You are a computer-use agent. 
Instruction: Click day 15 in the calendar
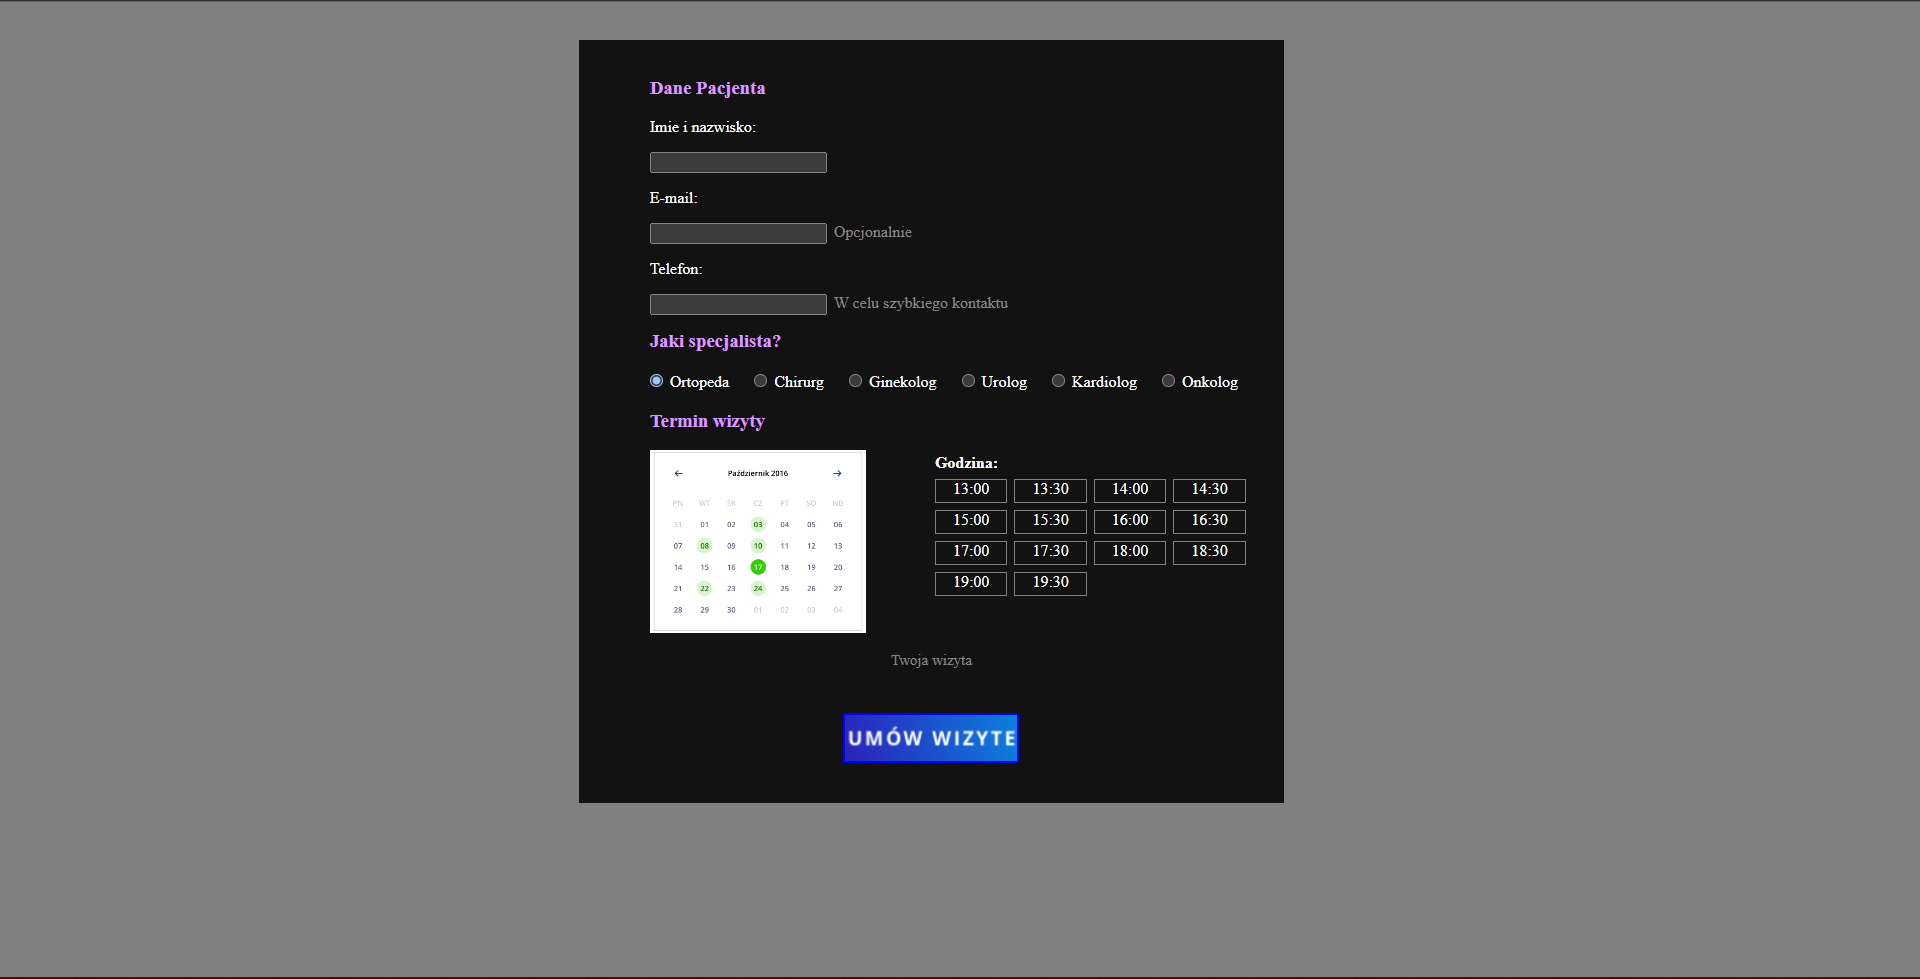[x=705, y=567]
